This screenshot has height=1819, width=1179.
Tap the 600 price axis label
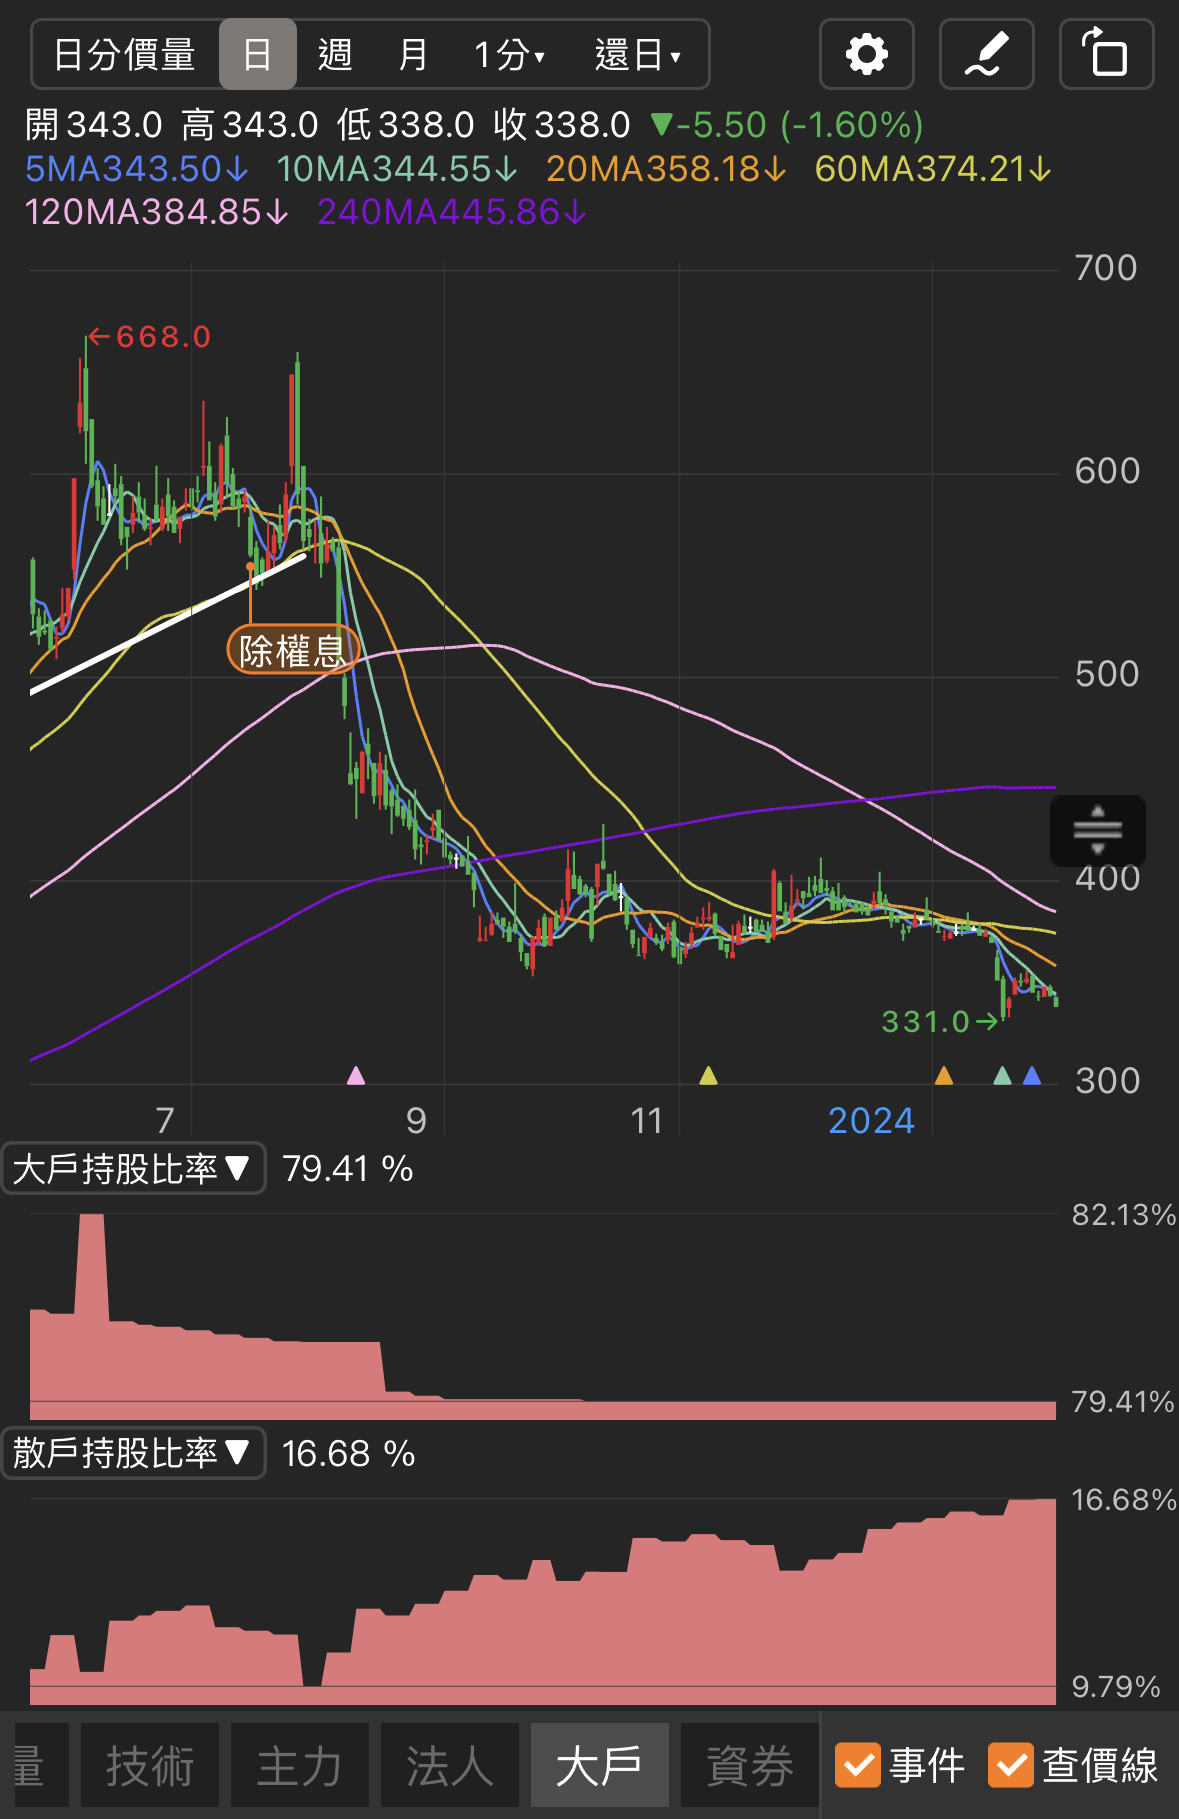tap(1107, 471)
